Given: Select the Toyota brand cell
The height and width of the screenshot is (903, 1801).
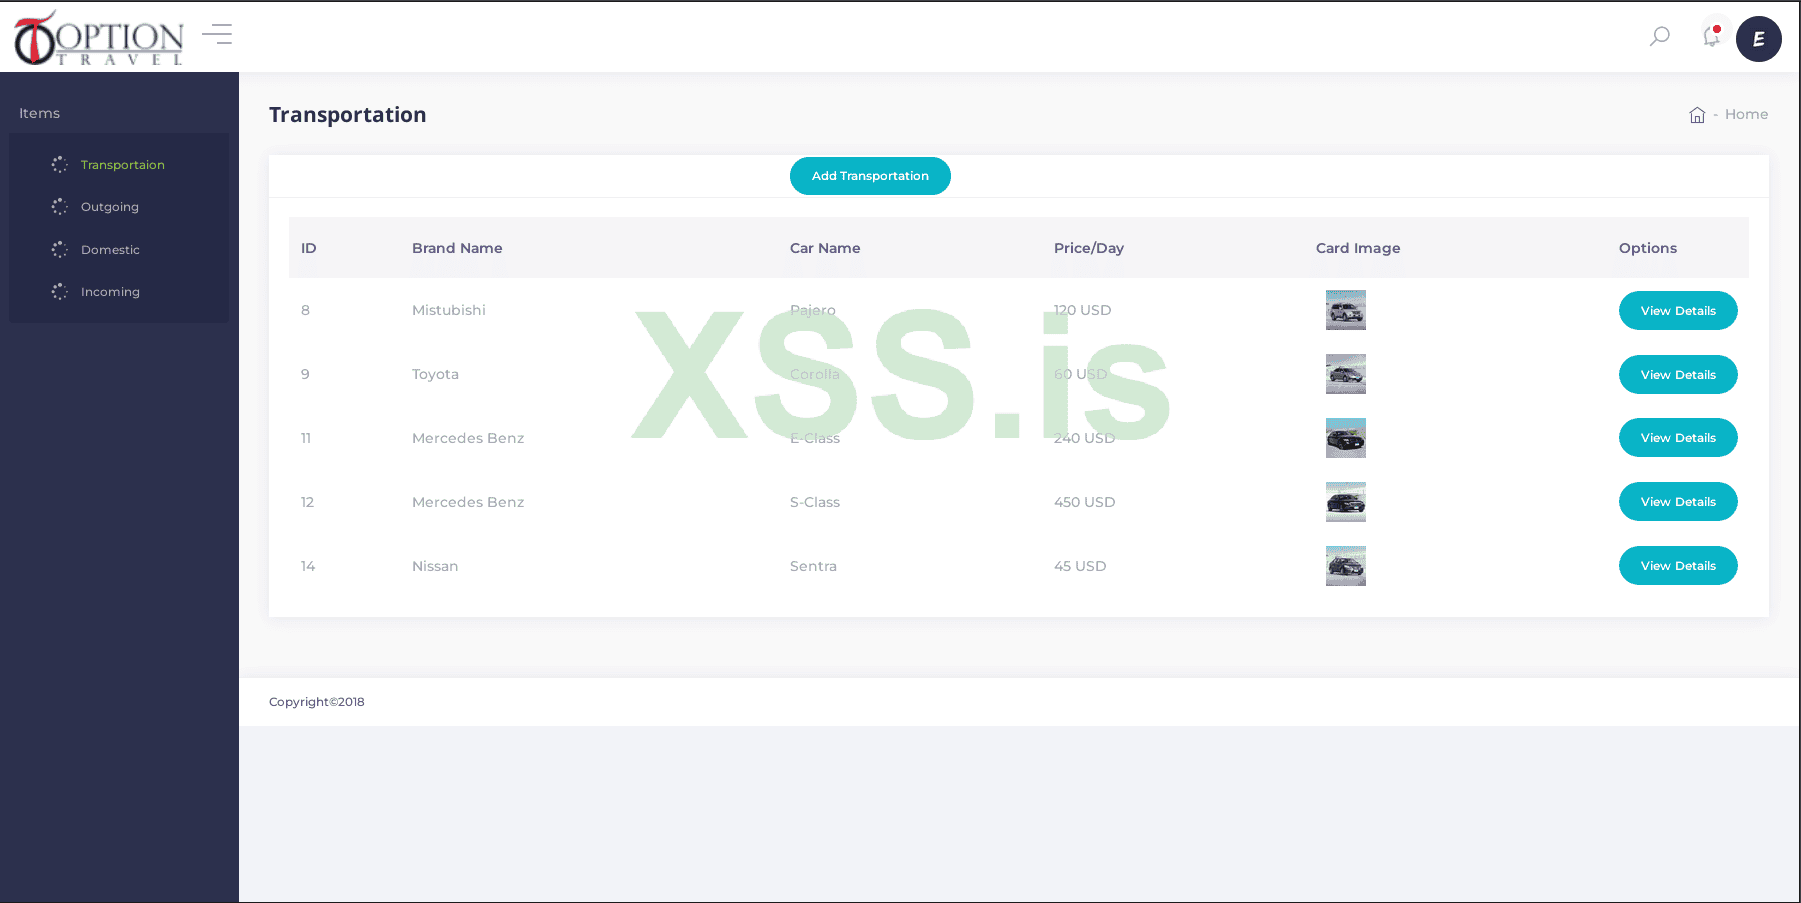Looking at the screenshot, I should [x=435, y=374].
